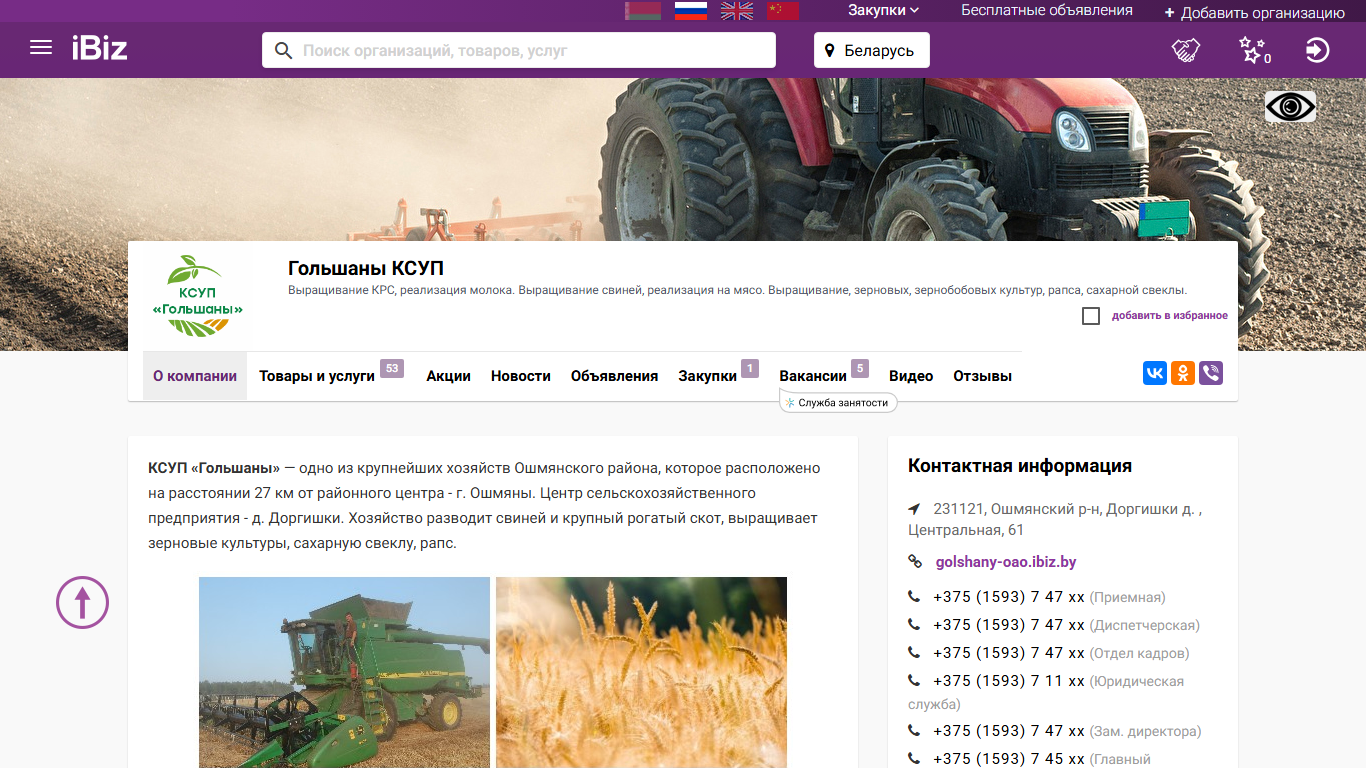
Task: Click the Товары и услуги count badge 53
Action: point(392,369)
